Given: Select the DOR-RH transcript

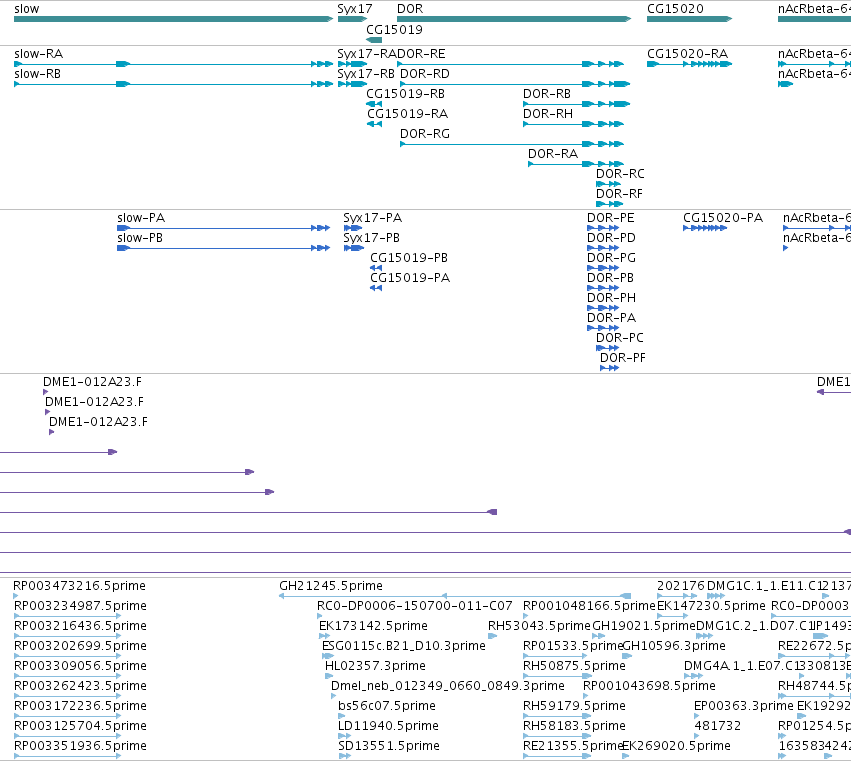Looking at the screenshot, I should coord(573,124).
